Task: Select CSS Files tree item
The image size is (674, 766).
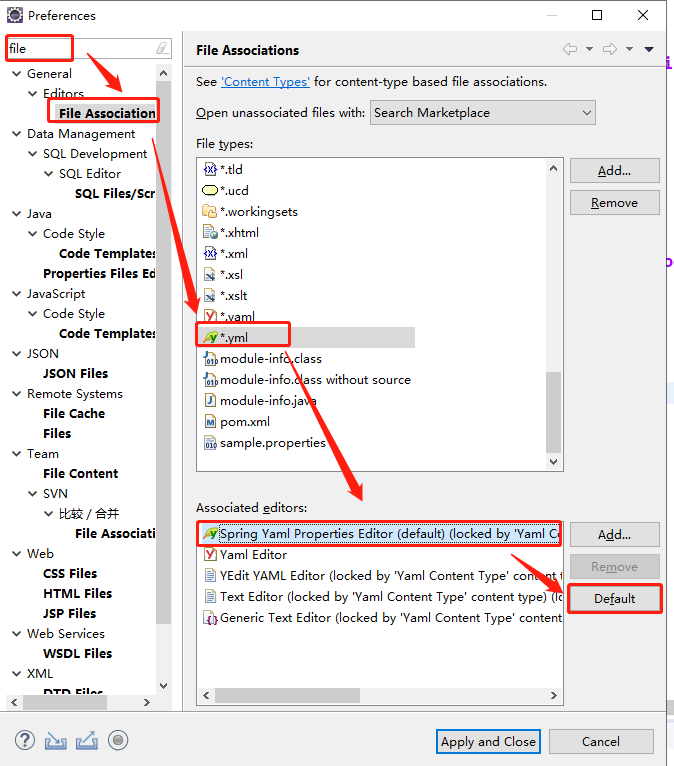Action: tap(70, 574)
